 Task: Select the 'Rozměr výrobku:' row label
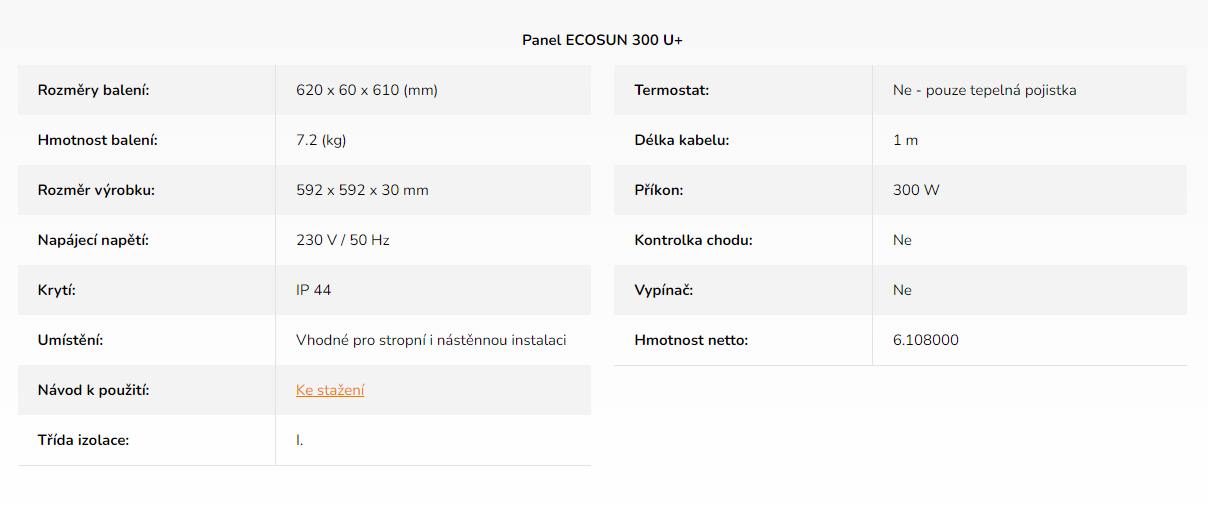96,190
